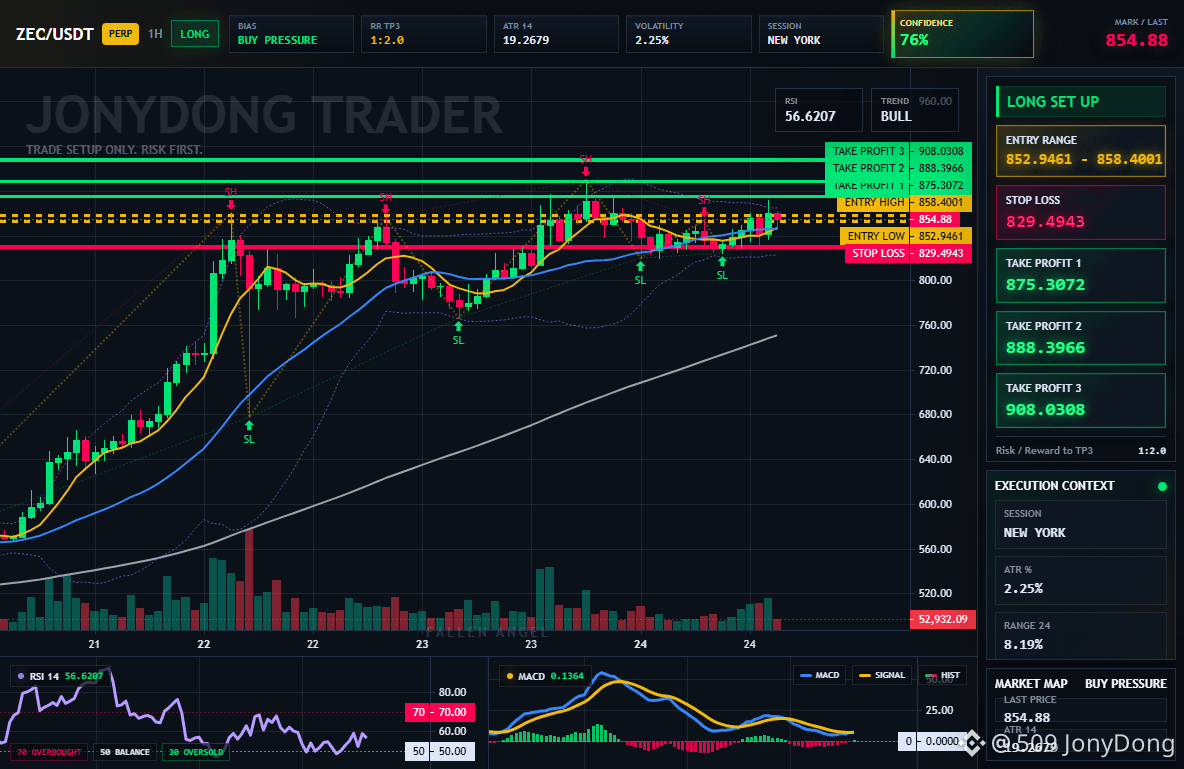Click the ATR 14 value box
Image resolution: width=1184 pixels, height=769 pixels.
click(556, 34)
